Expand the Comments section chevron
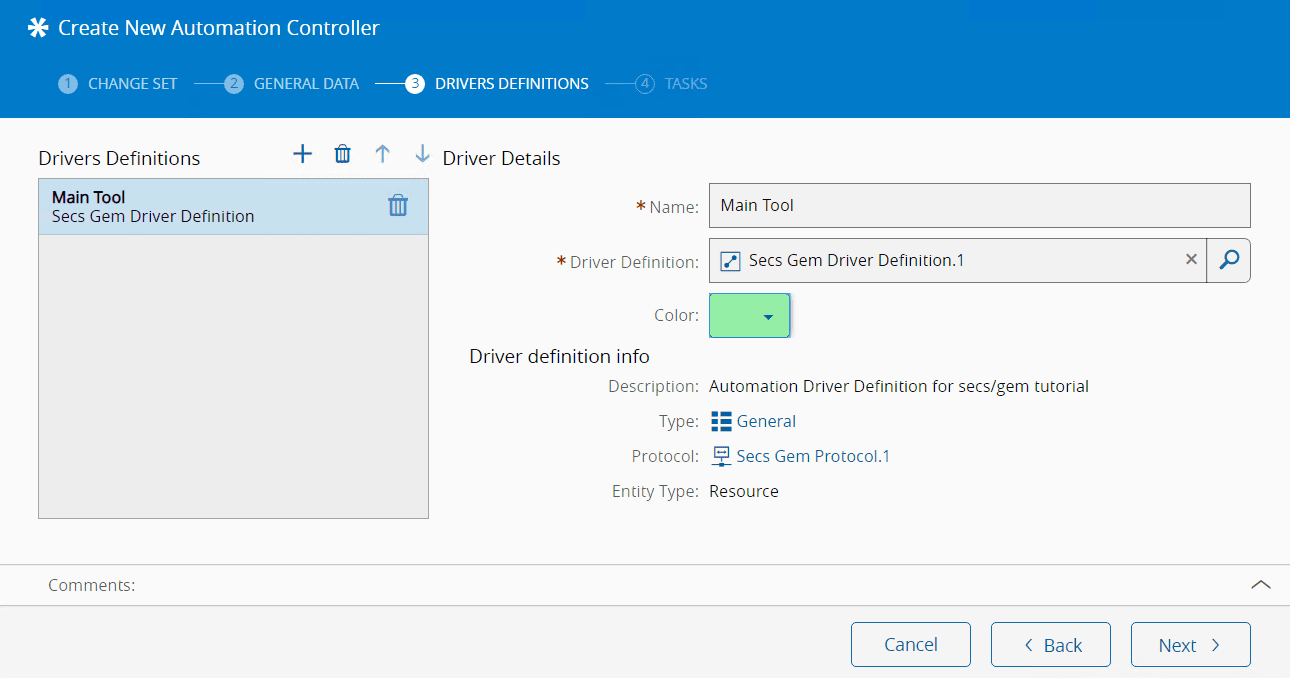The height and width of the screenshot is (678, 1290). pyautogui.click(x=1261, y=585)
